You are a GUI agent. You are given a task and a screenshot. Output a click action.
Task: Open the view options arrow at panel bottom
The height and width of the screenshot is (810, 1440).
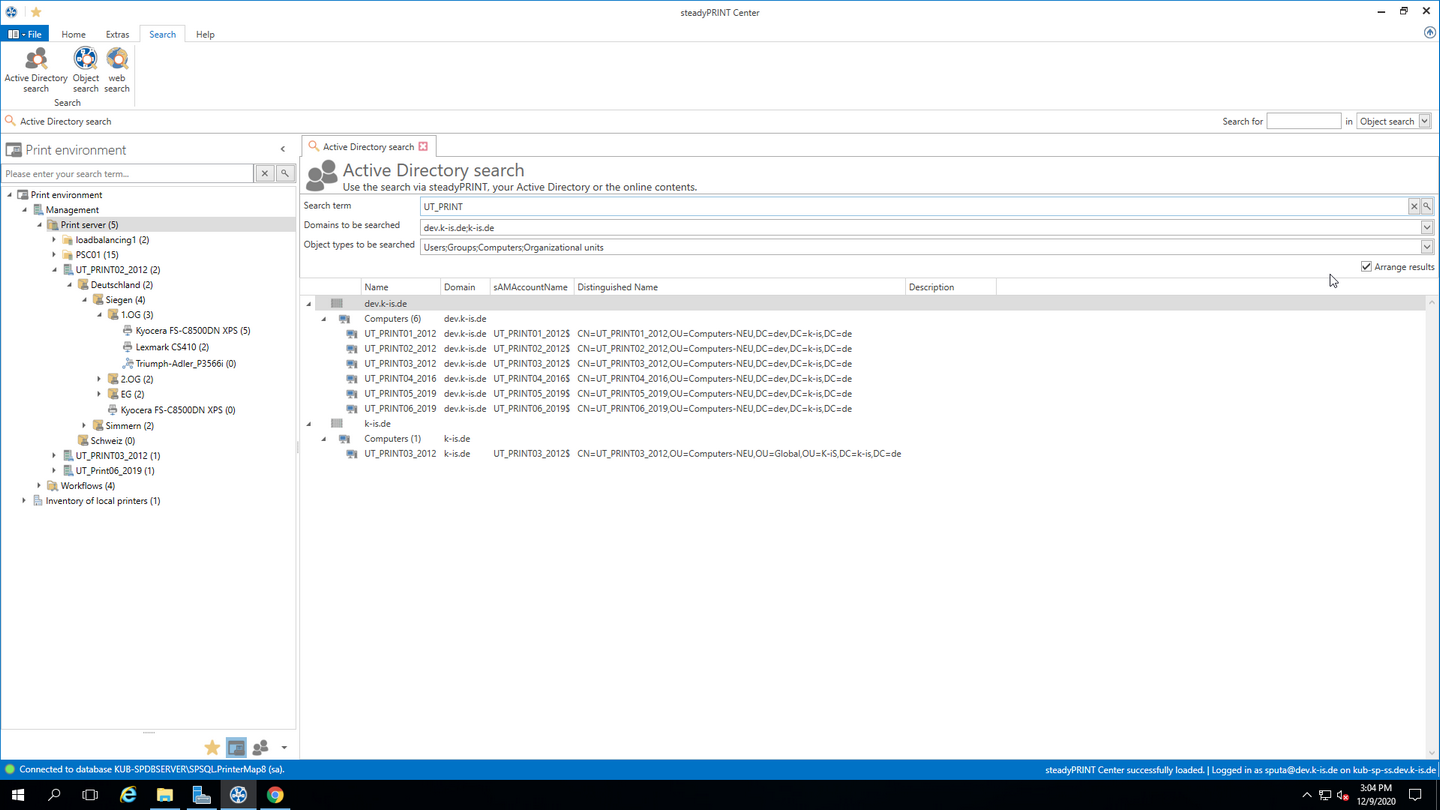pyautogui.click(x=284, y=748)
